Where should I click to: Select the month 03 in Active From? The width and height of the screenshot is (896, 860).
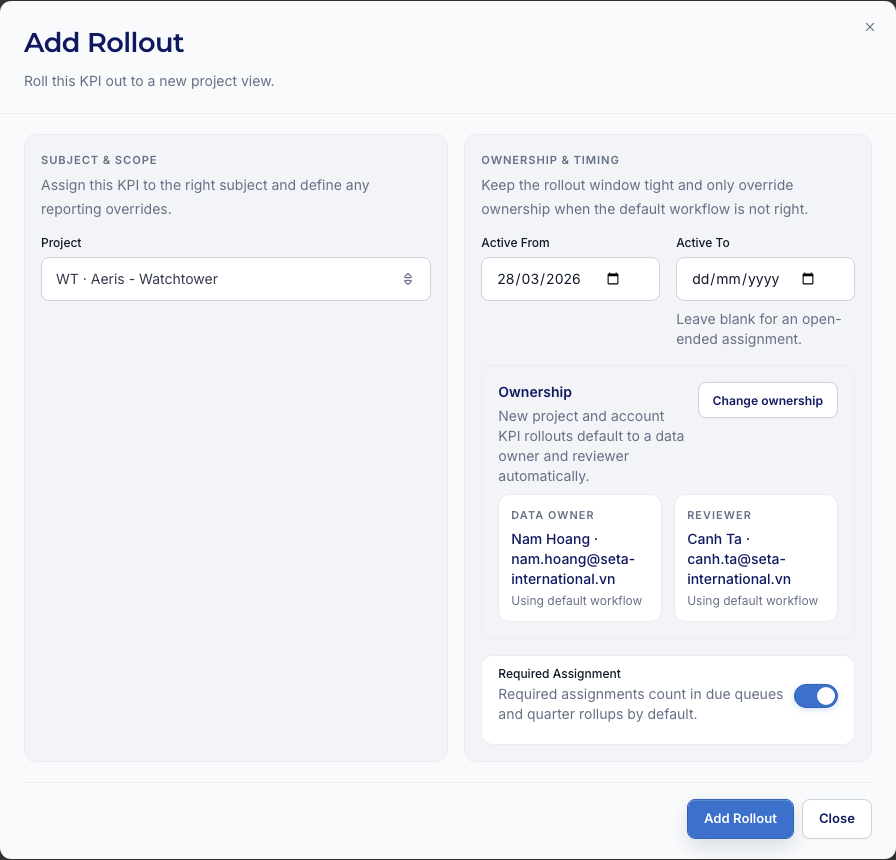click(x=531, y=279)
